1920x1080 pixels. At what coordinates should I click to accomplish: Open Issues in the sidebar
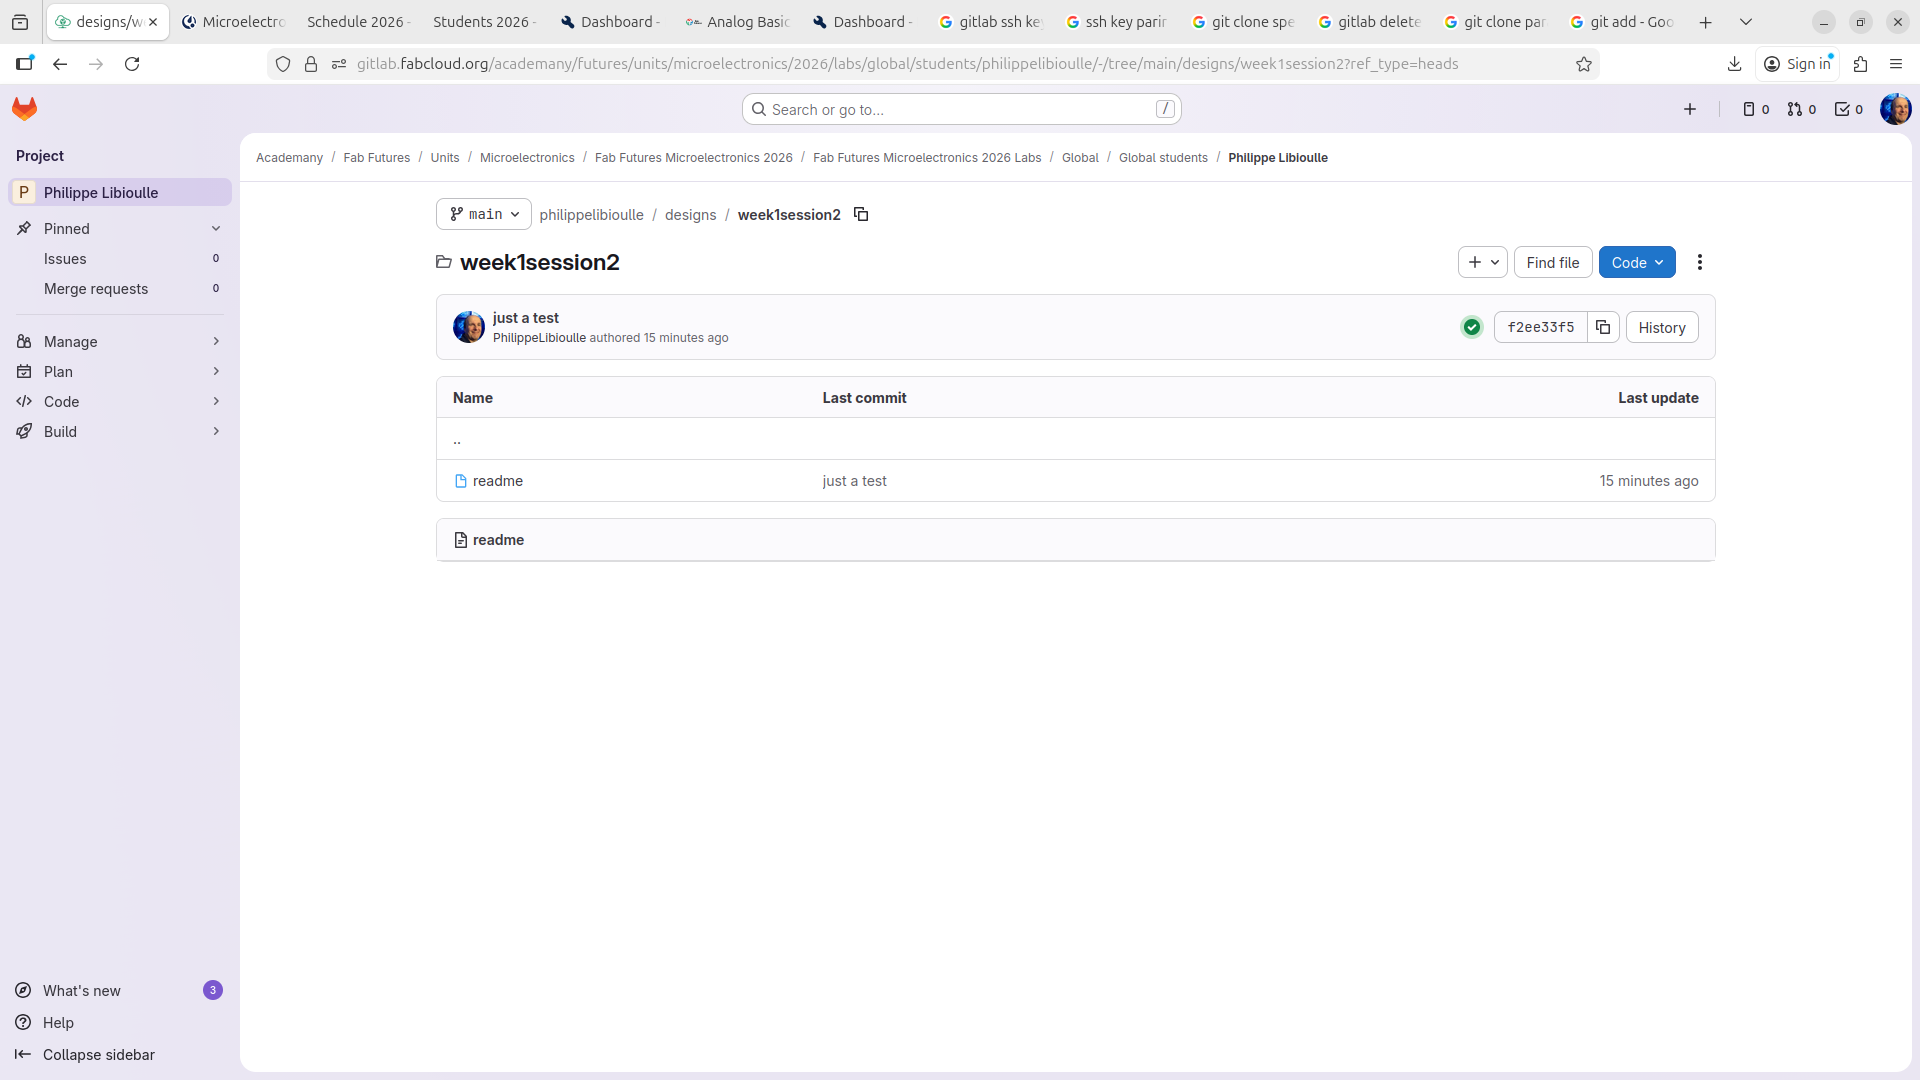coord(65,259)
